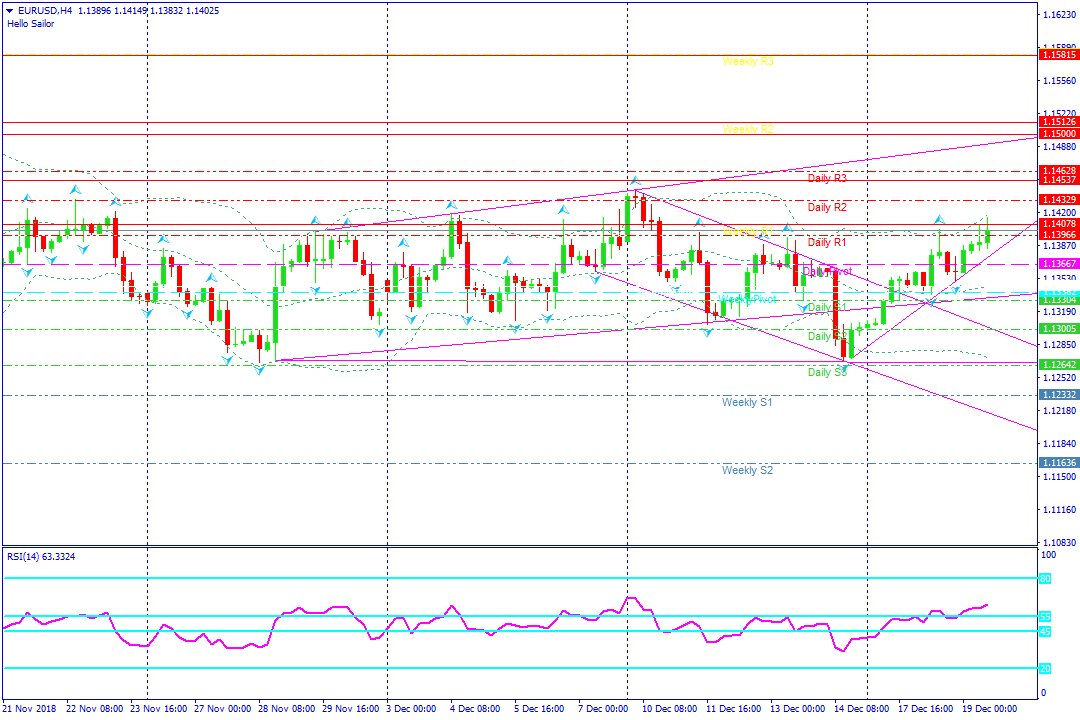1080x720 pixels.
Task: Click the arrow icon beside EURUSD,H4 title
Action: [x=10, y=11]
